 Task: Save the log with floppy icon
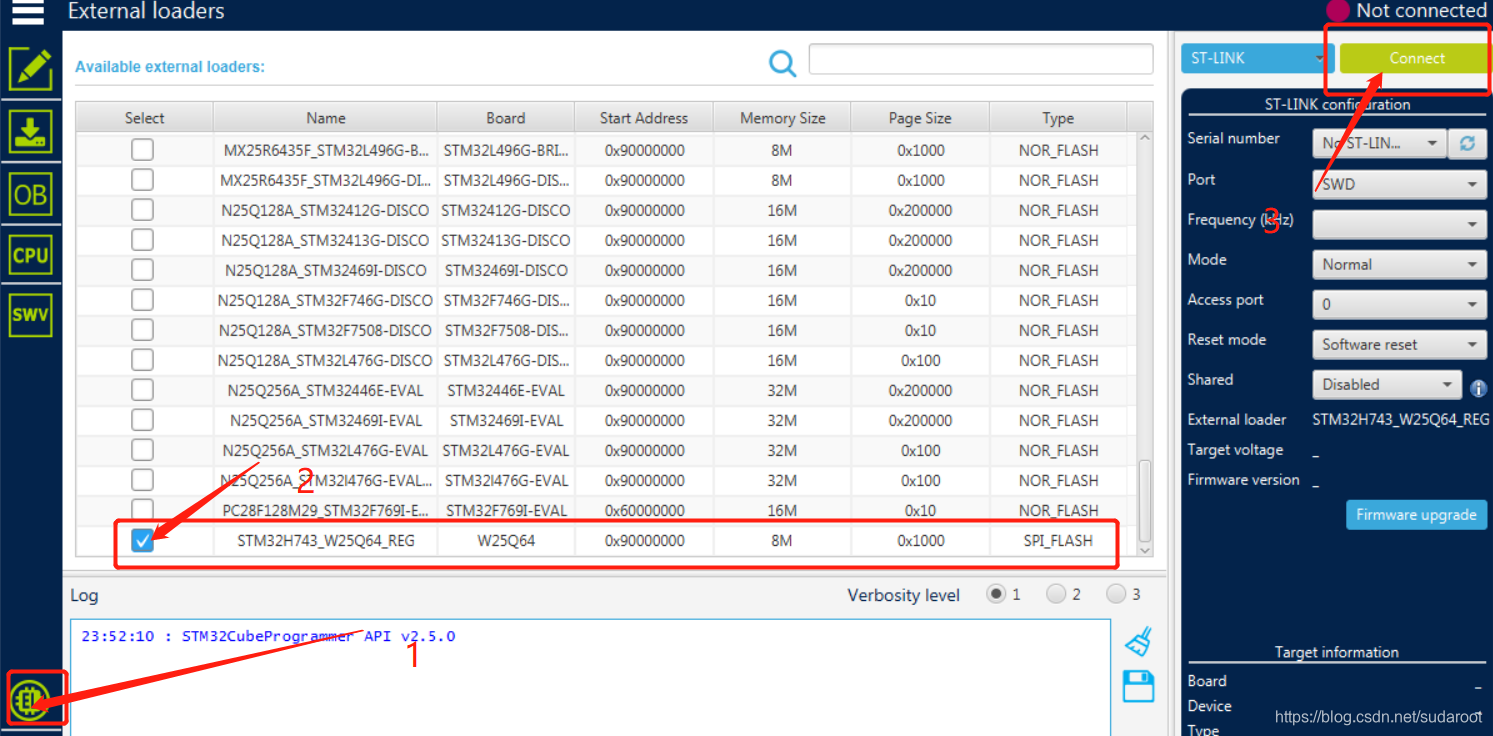1139,687
